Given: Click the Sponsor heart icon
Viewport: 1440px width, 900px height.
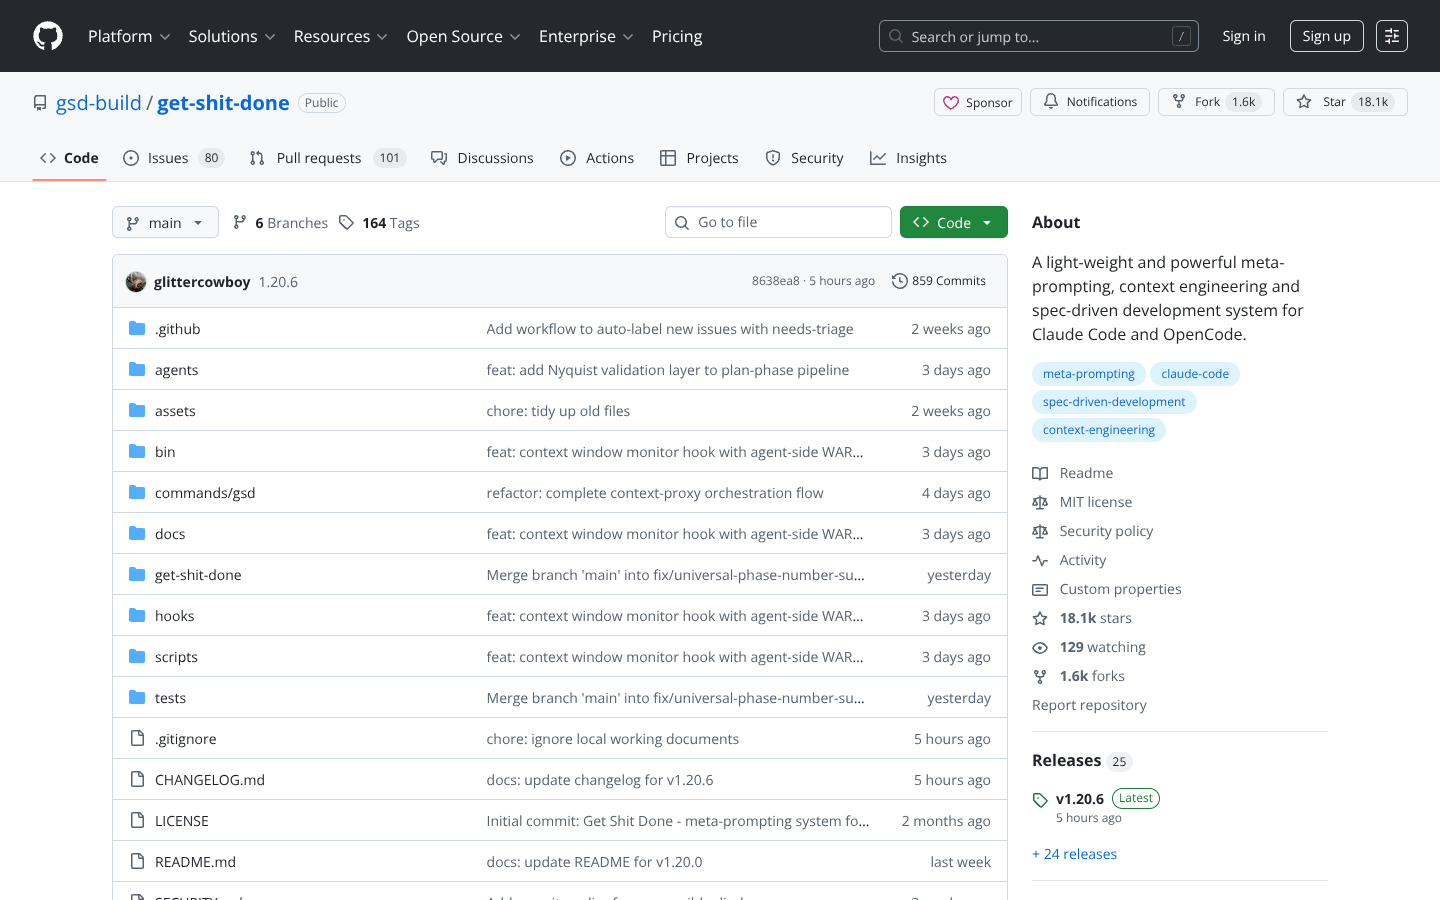Looking at the screenshot, I should [x=951, y=103].
